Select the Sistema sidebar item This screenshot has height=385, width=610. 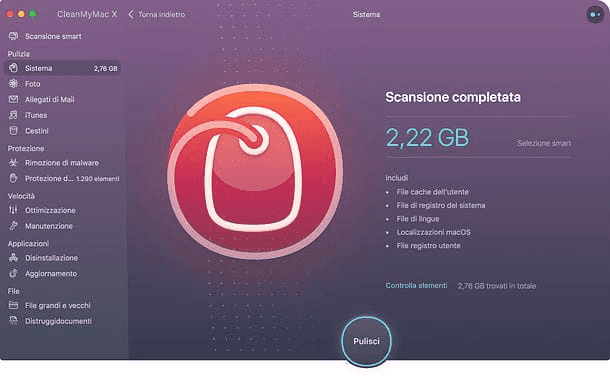click(62, 68)
